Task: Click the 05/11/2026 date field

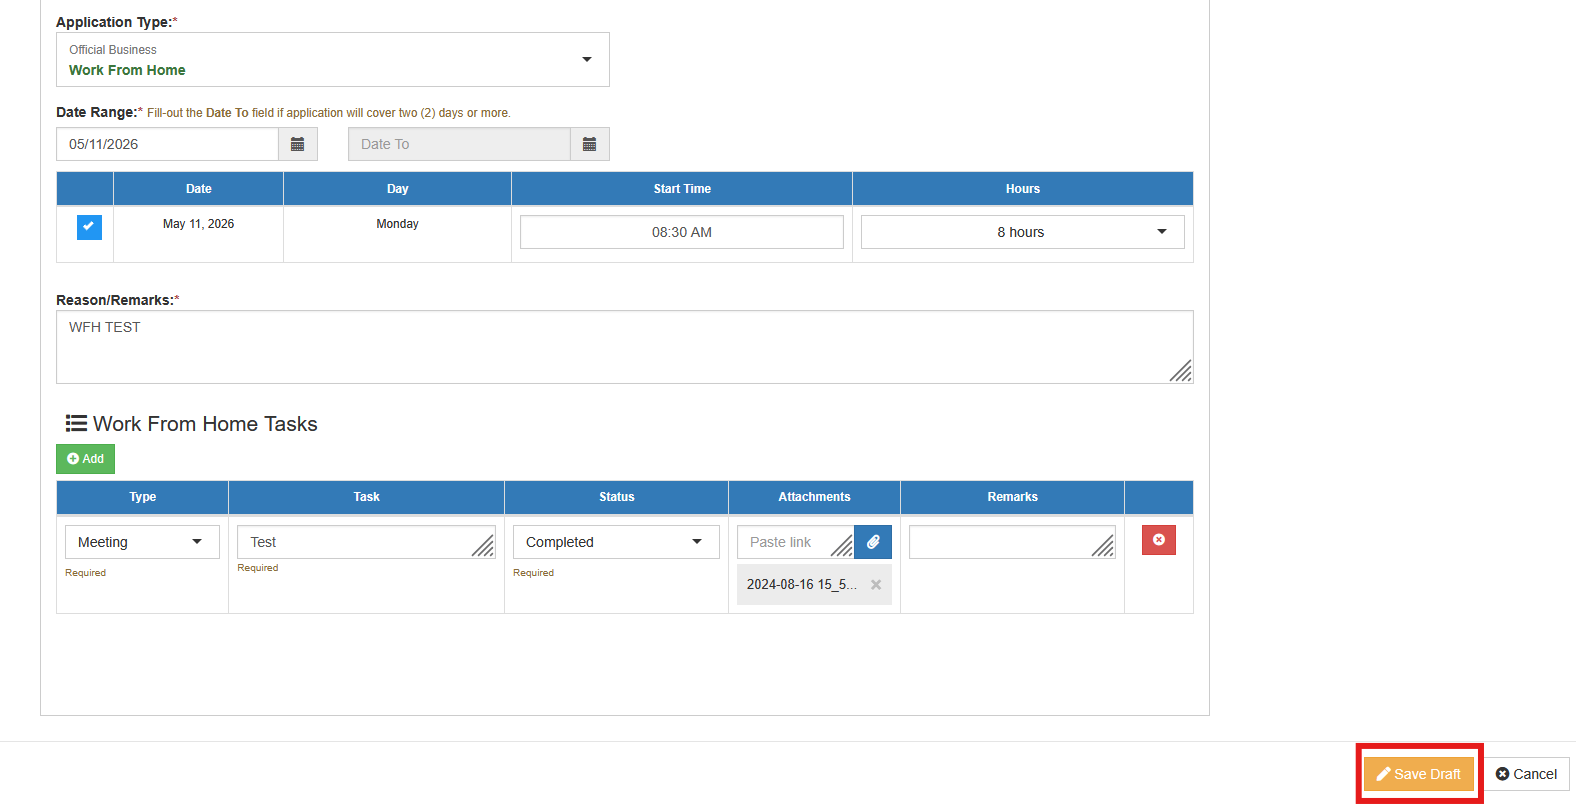Action: click(x=167, y=144)
